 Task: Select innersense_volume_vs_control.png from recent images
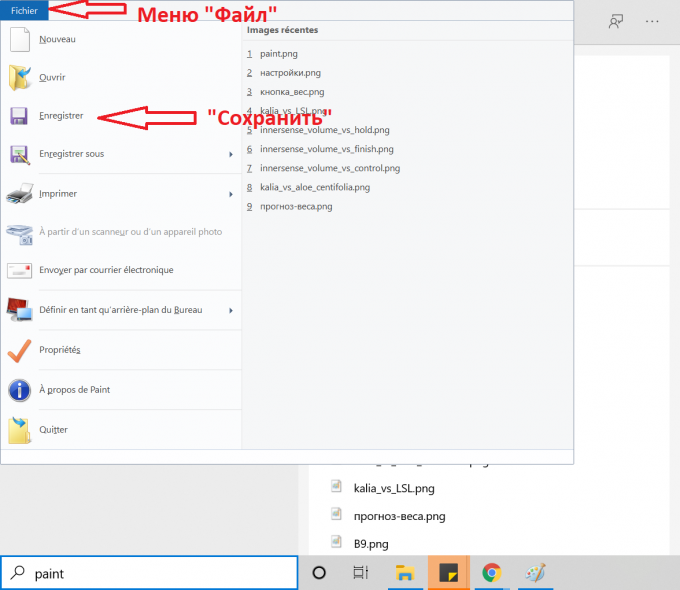click(329, 168)
